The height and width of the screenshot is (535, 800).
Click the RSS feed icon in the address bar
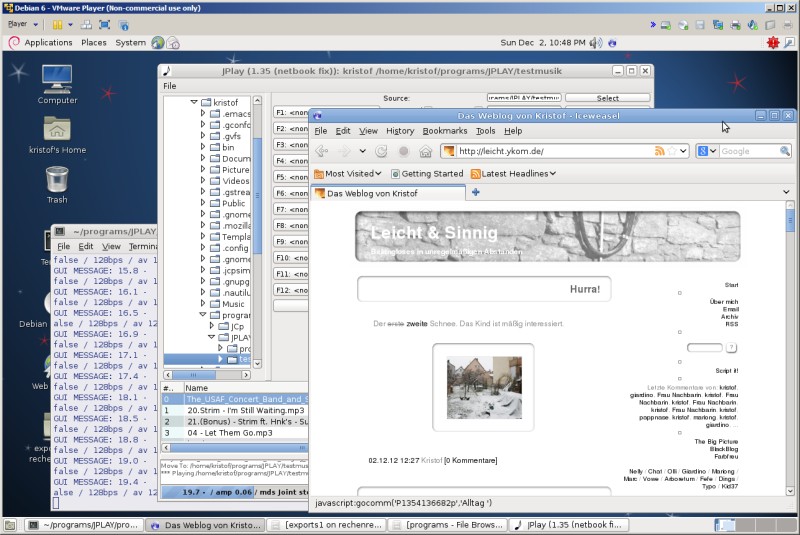[660, 151]
